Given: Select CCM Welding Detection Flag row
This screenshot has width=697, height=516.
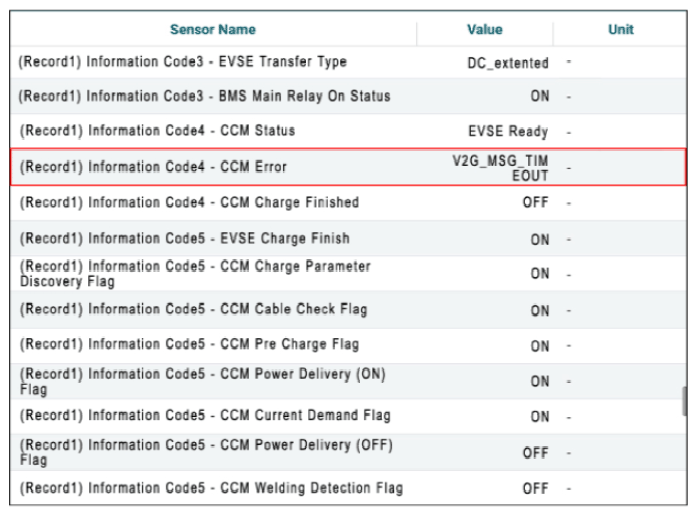Looking at the screenshot, I should 348,488.
